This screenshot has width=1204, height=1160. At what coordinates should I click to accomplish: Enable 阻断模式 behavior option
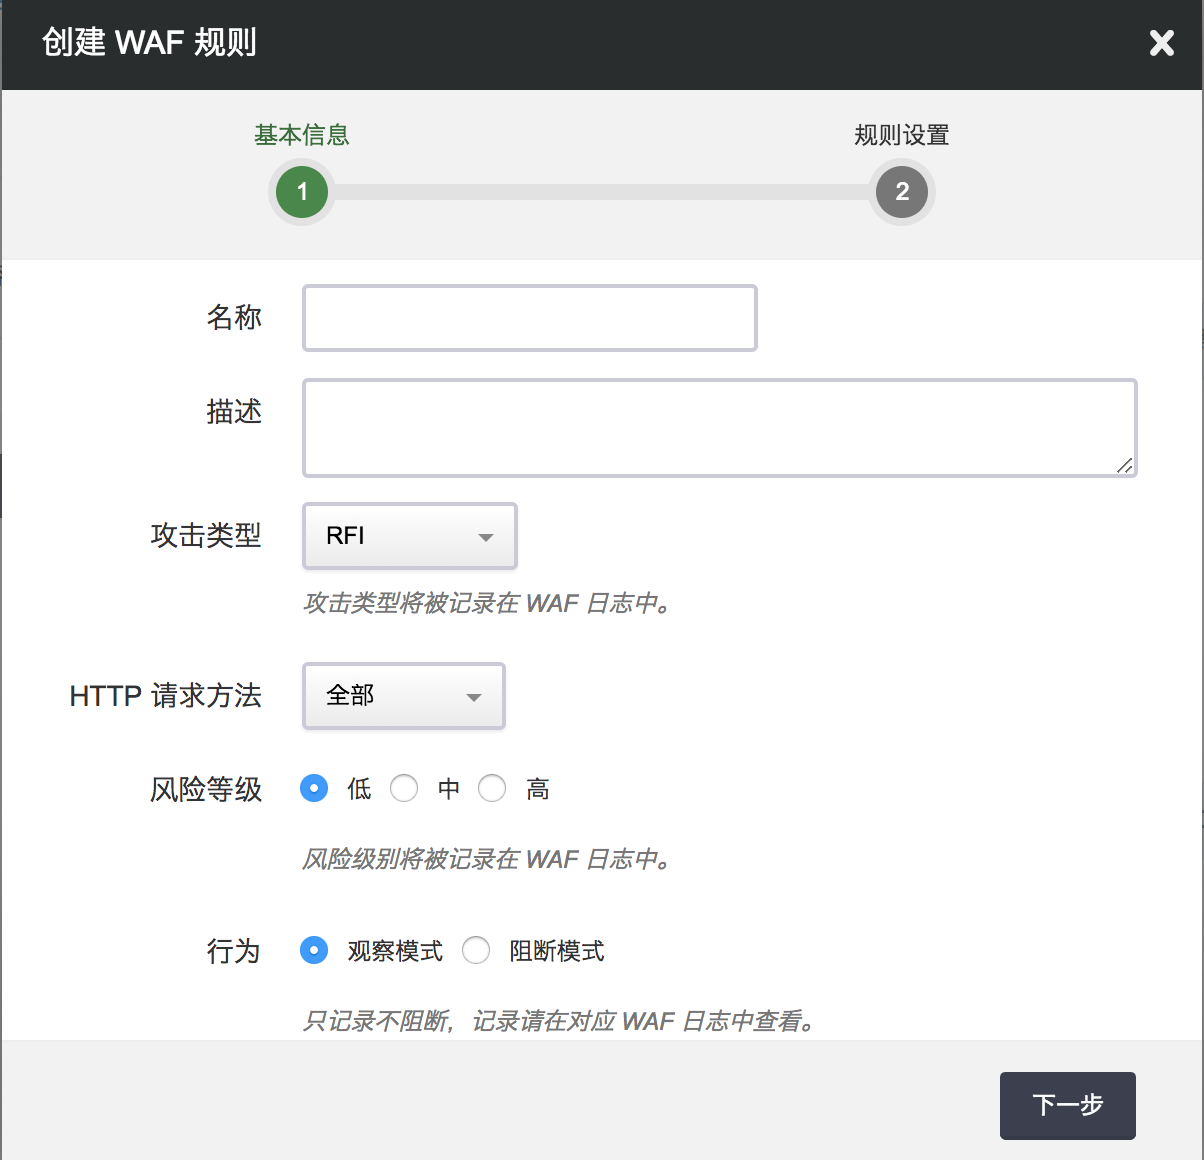click(476, 950)
